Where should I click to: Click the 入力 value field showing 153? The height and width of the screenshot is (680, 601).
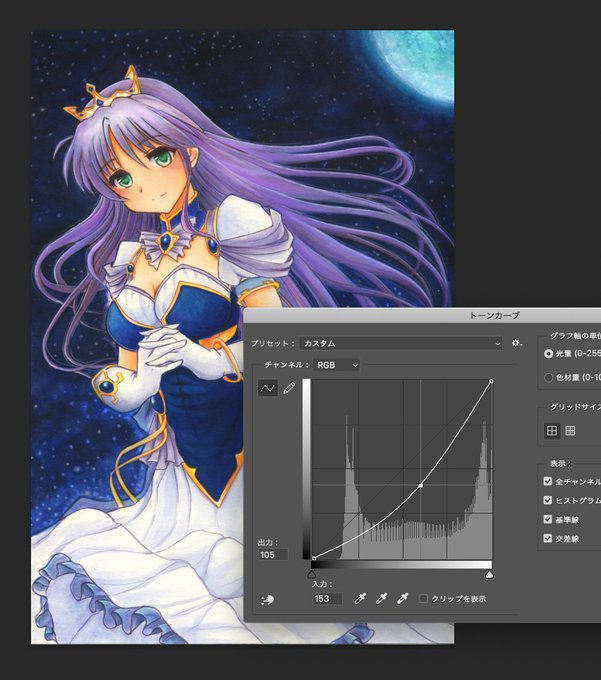click(x=327, y=599)
